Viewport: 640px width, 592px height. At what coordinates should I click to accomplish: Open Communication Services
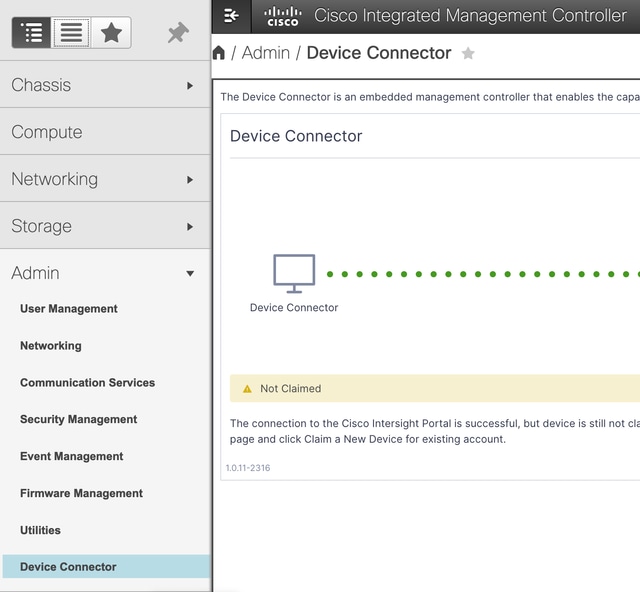pyautogui.click(x=88, y=383)
